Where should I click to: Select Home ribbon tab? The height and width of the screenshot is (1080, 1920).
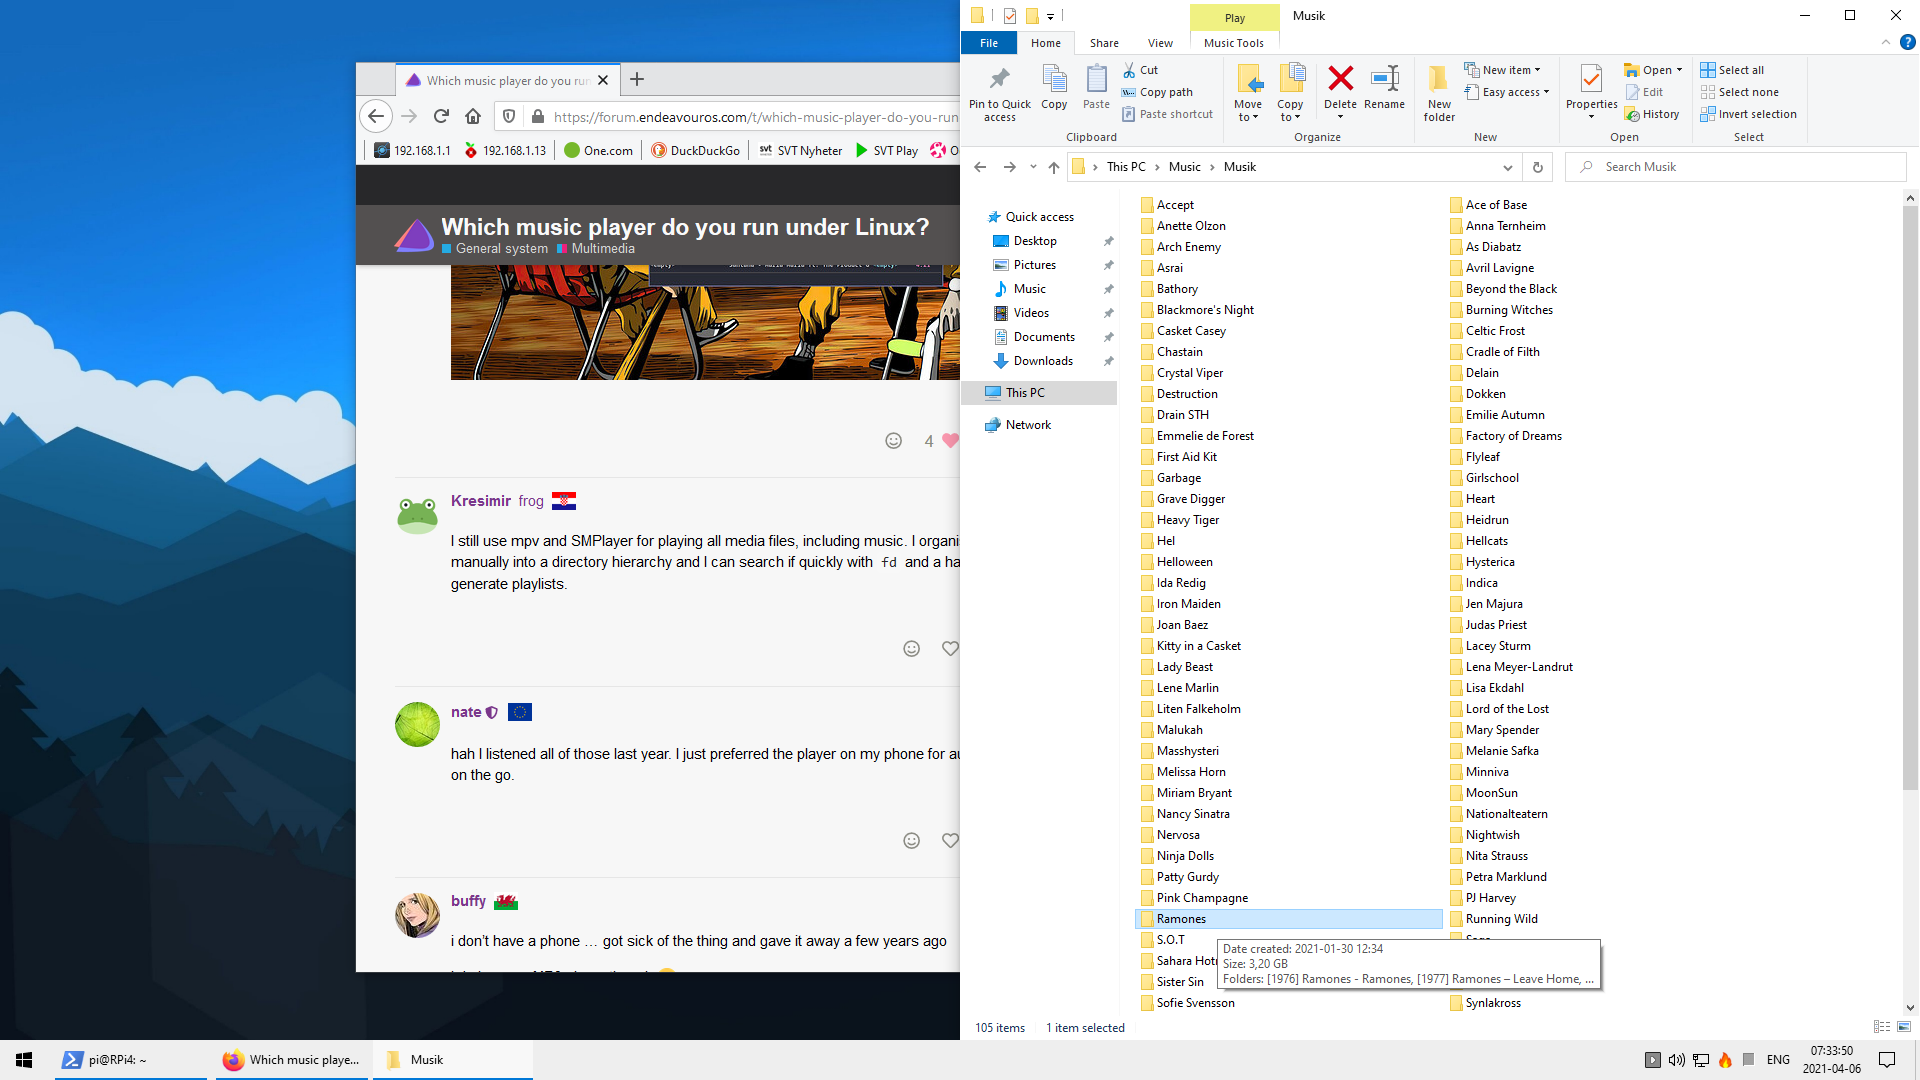[x=1045, y=43]
